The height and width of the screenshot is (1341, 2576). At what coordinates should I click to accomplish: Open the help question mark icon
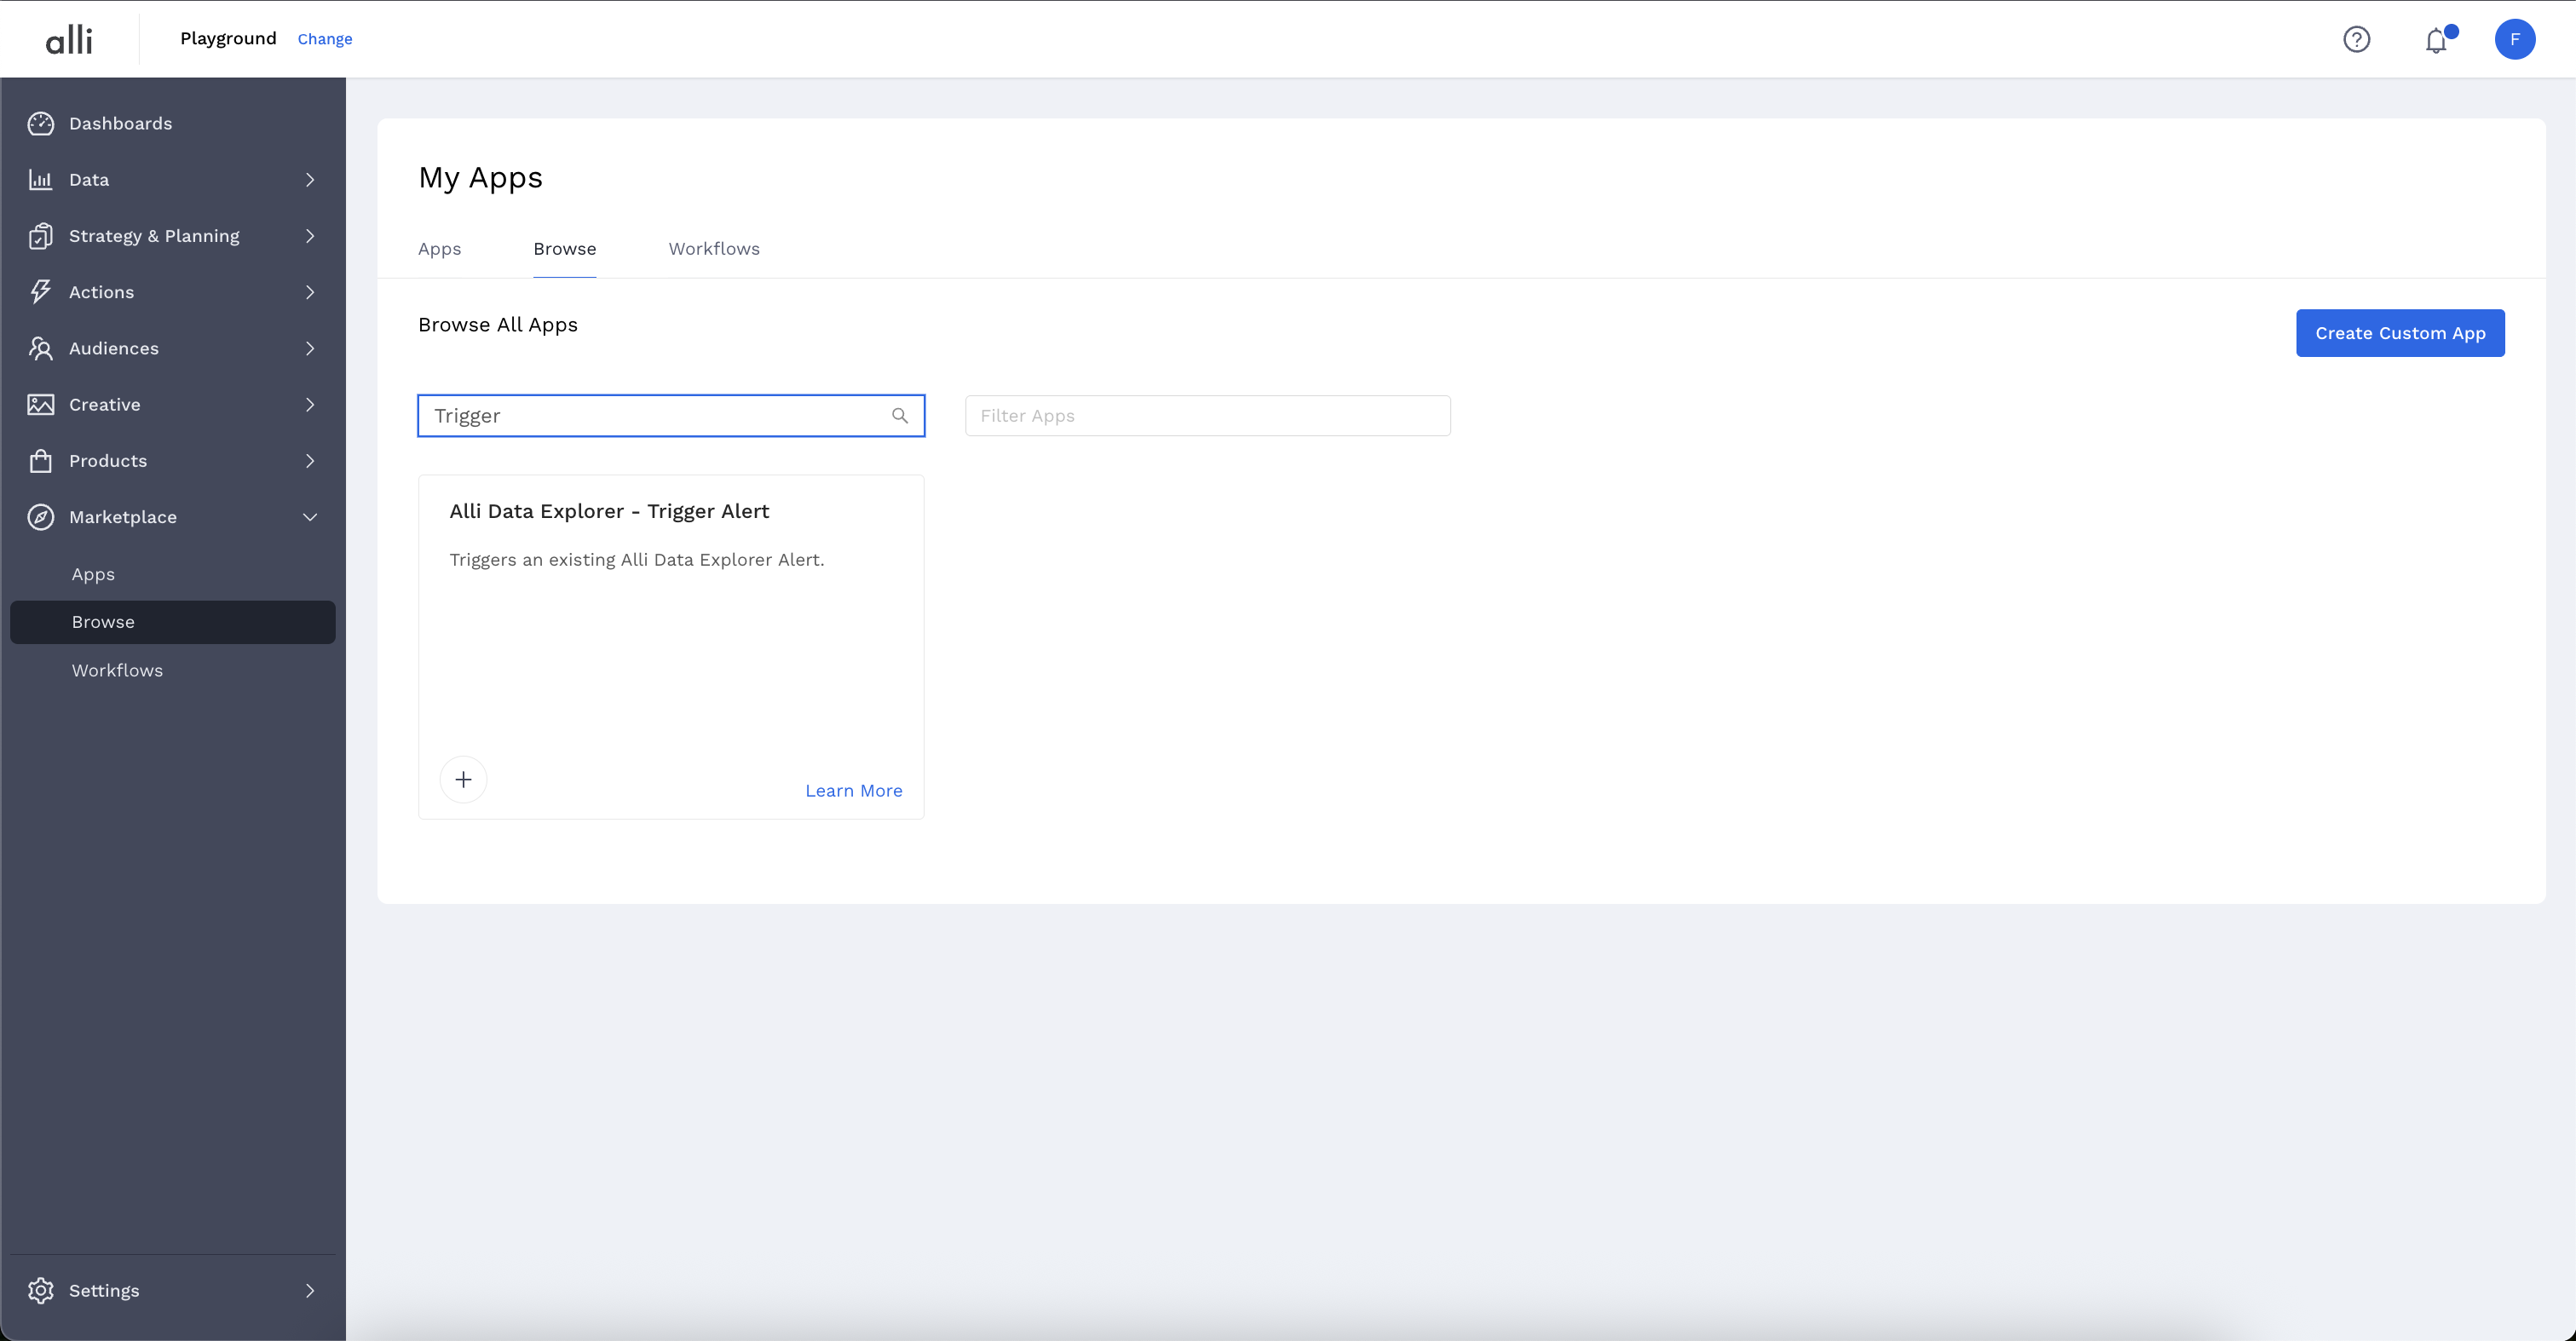pos(2356,39)
